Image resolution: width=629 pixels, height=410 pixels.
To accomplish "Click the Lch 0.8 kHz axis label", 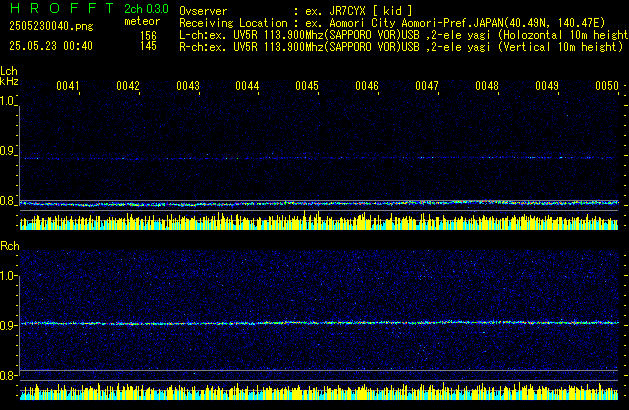I will 7,201.
